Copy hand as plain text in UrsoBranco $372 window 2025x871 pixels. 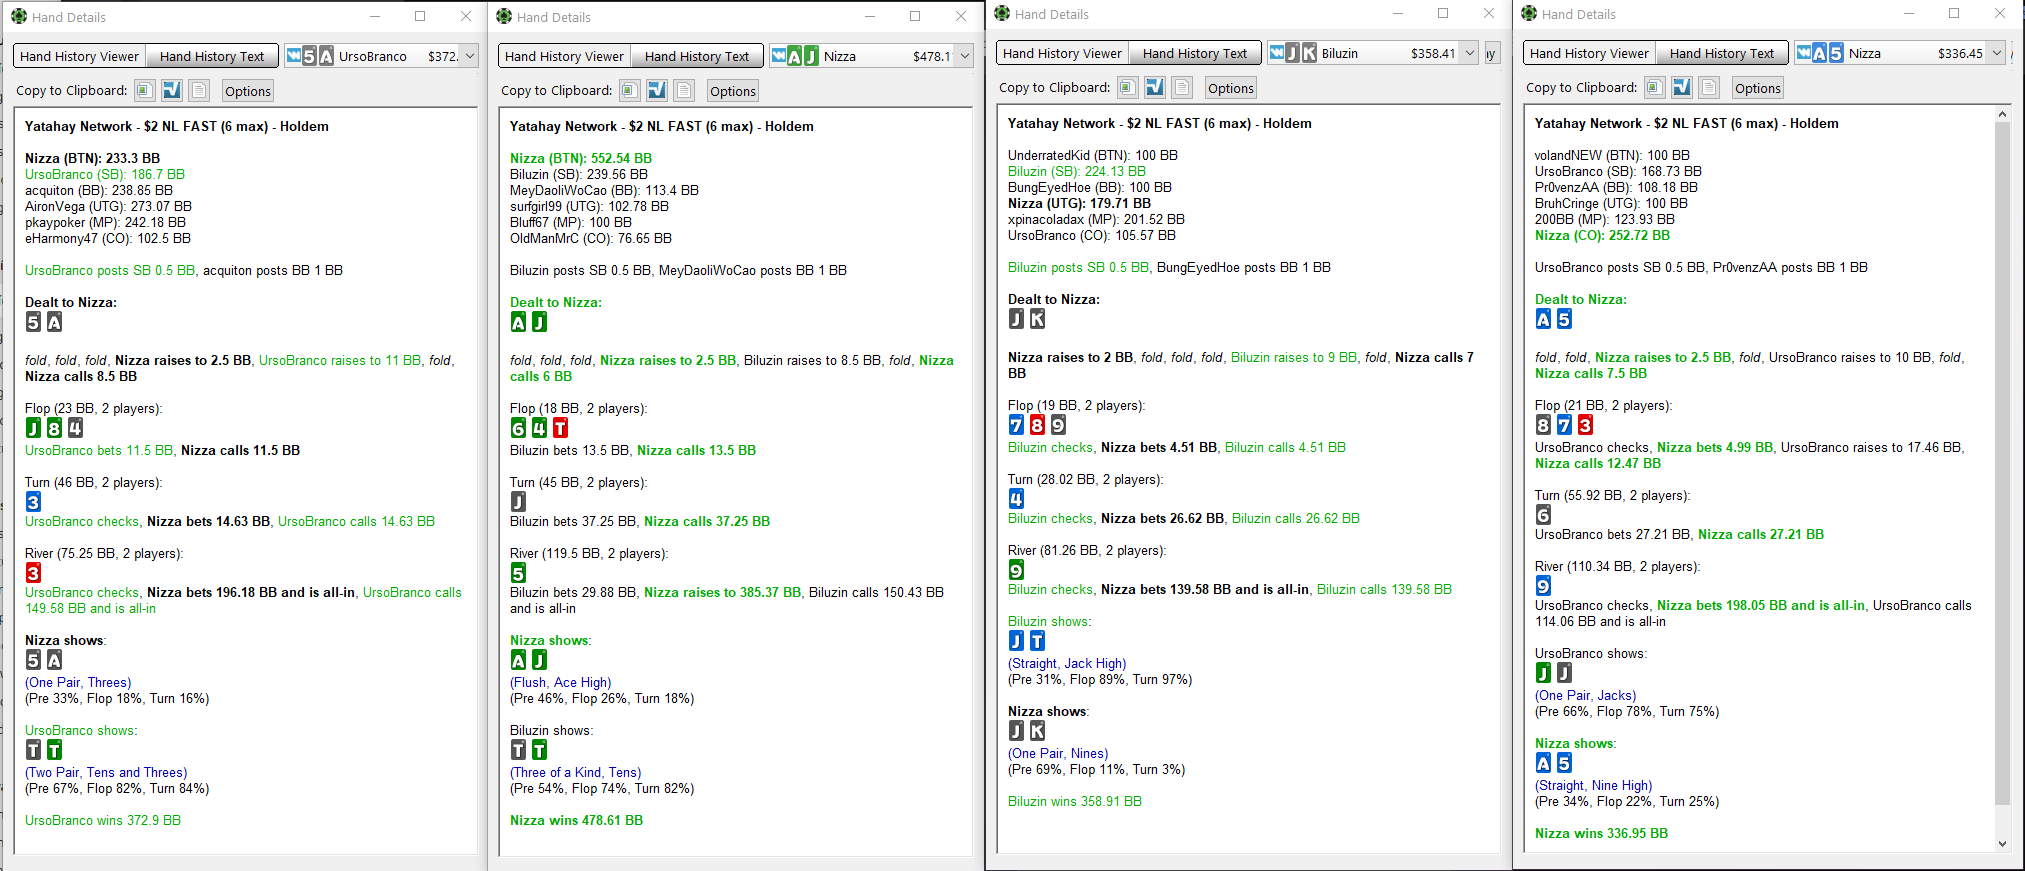(200, 91)
